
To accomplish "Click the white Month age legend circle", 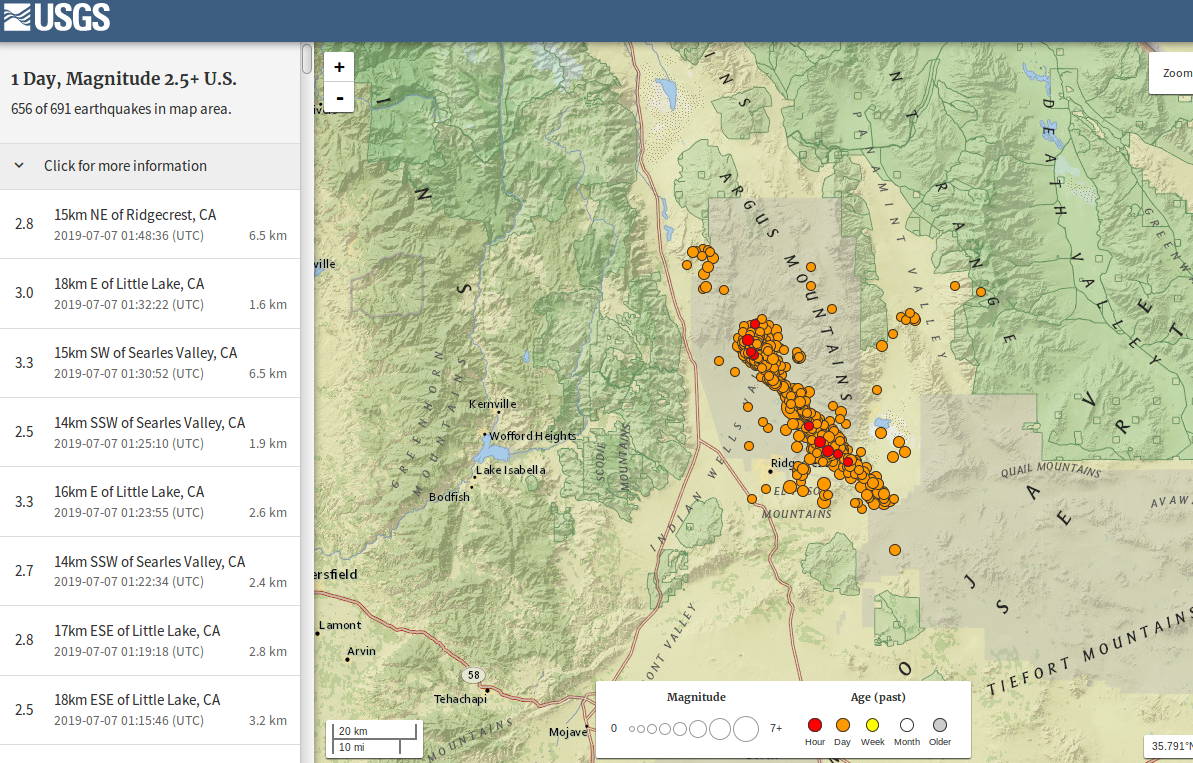I will click(x=907, y=726).
